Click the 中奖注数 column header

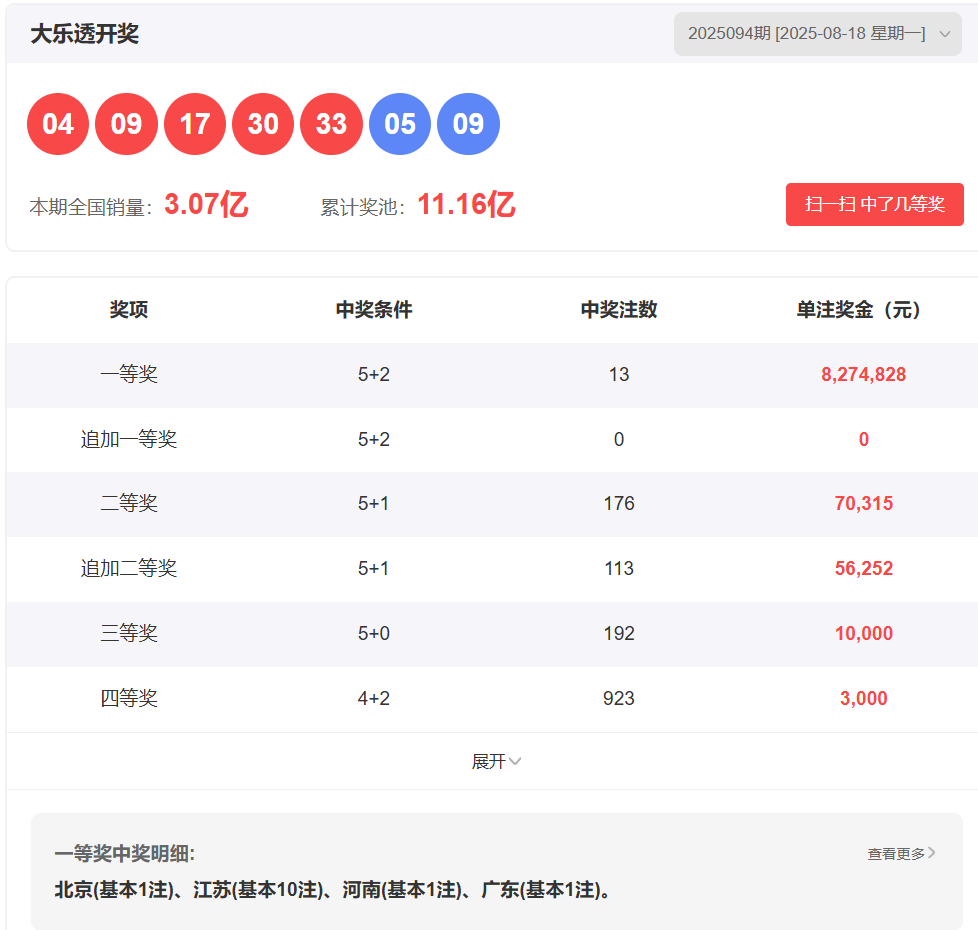[x=619, y=310]
